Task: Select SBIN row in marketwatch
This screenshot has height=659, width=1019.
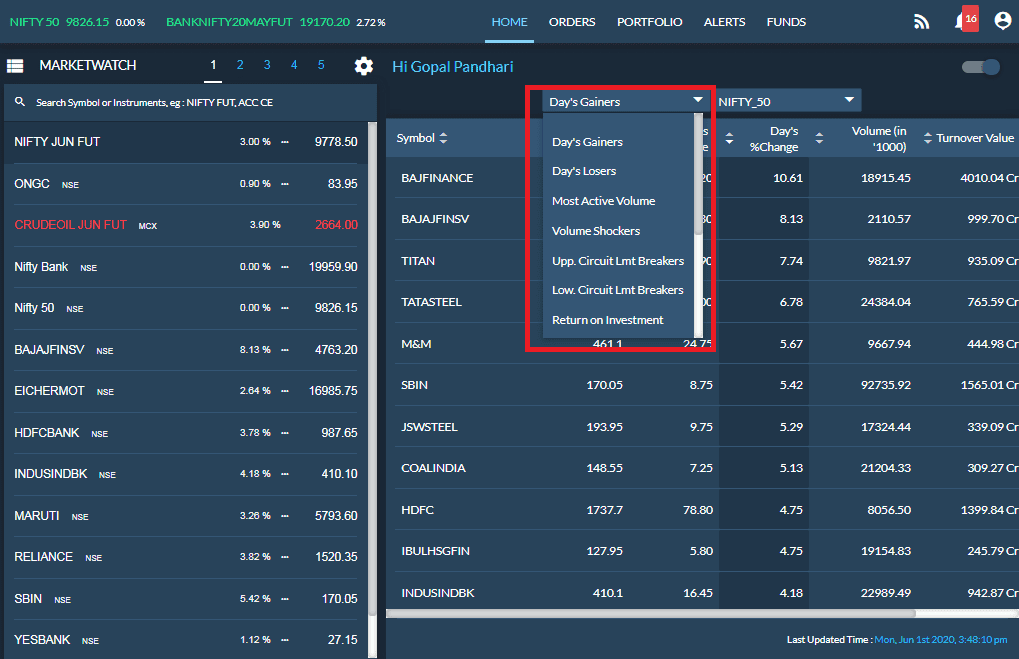Action: 186,599
